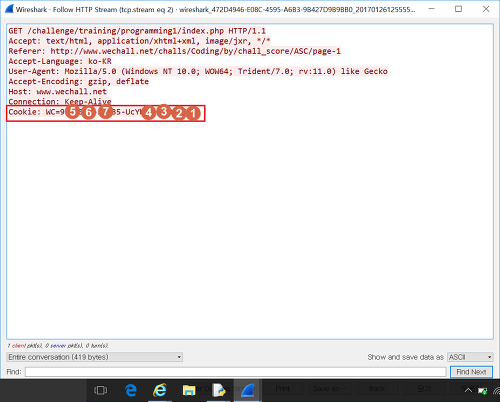Viewport: 500px width, 402px height.
Task: Click the Find Next button
Action: (x=471, y=372)
